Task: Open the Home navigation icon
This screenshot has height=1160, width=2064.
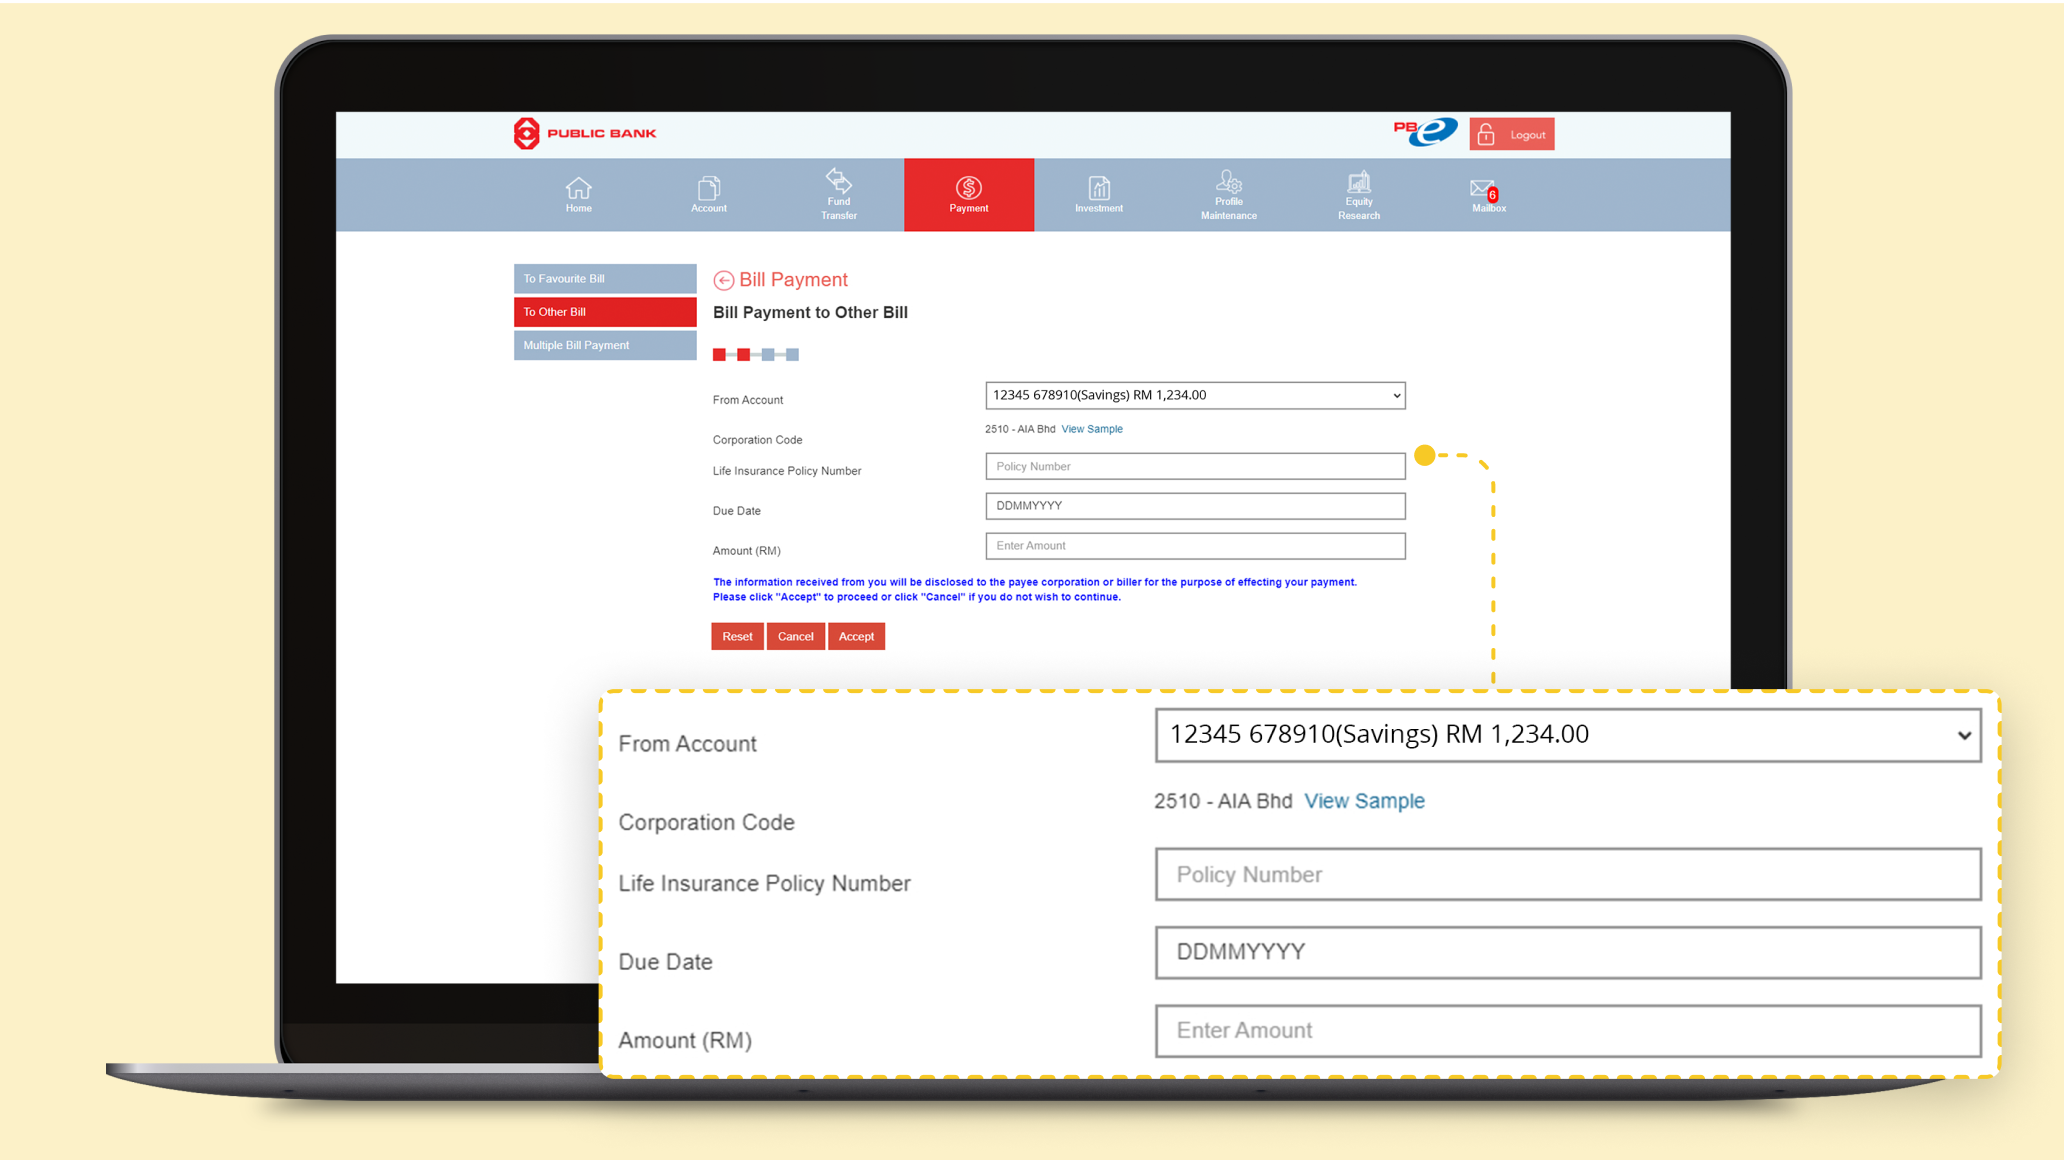Action: (578, 194)
